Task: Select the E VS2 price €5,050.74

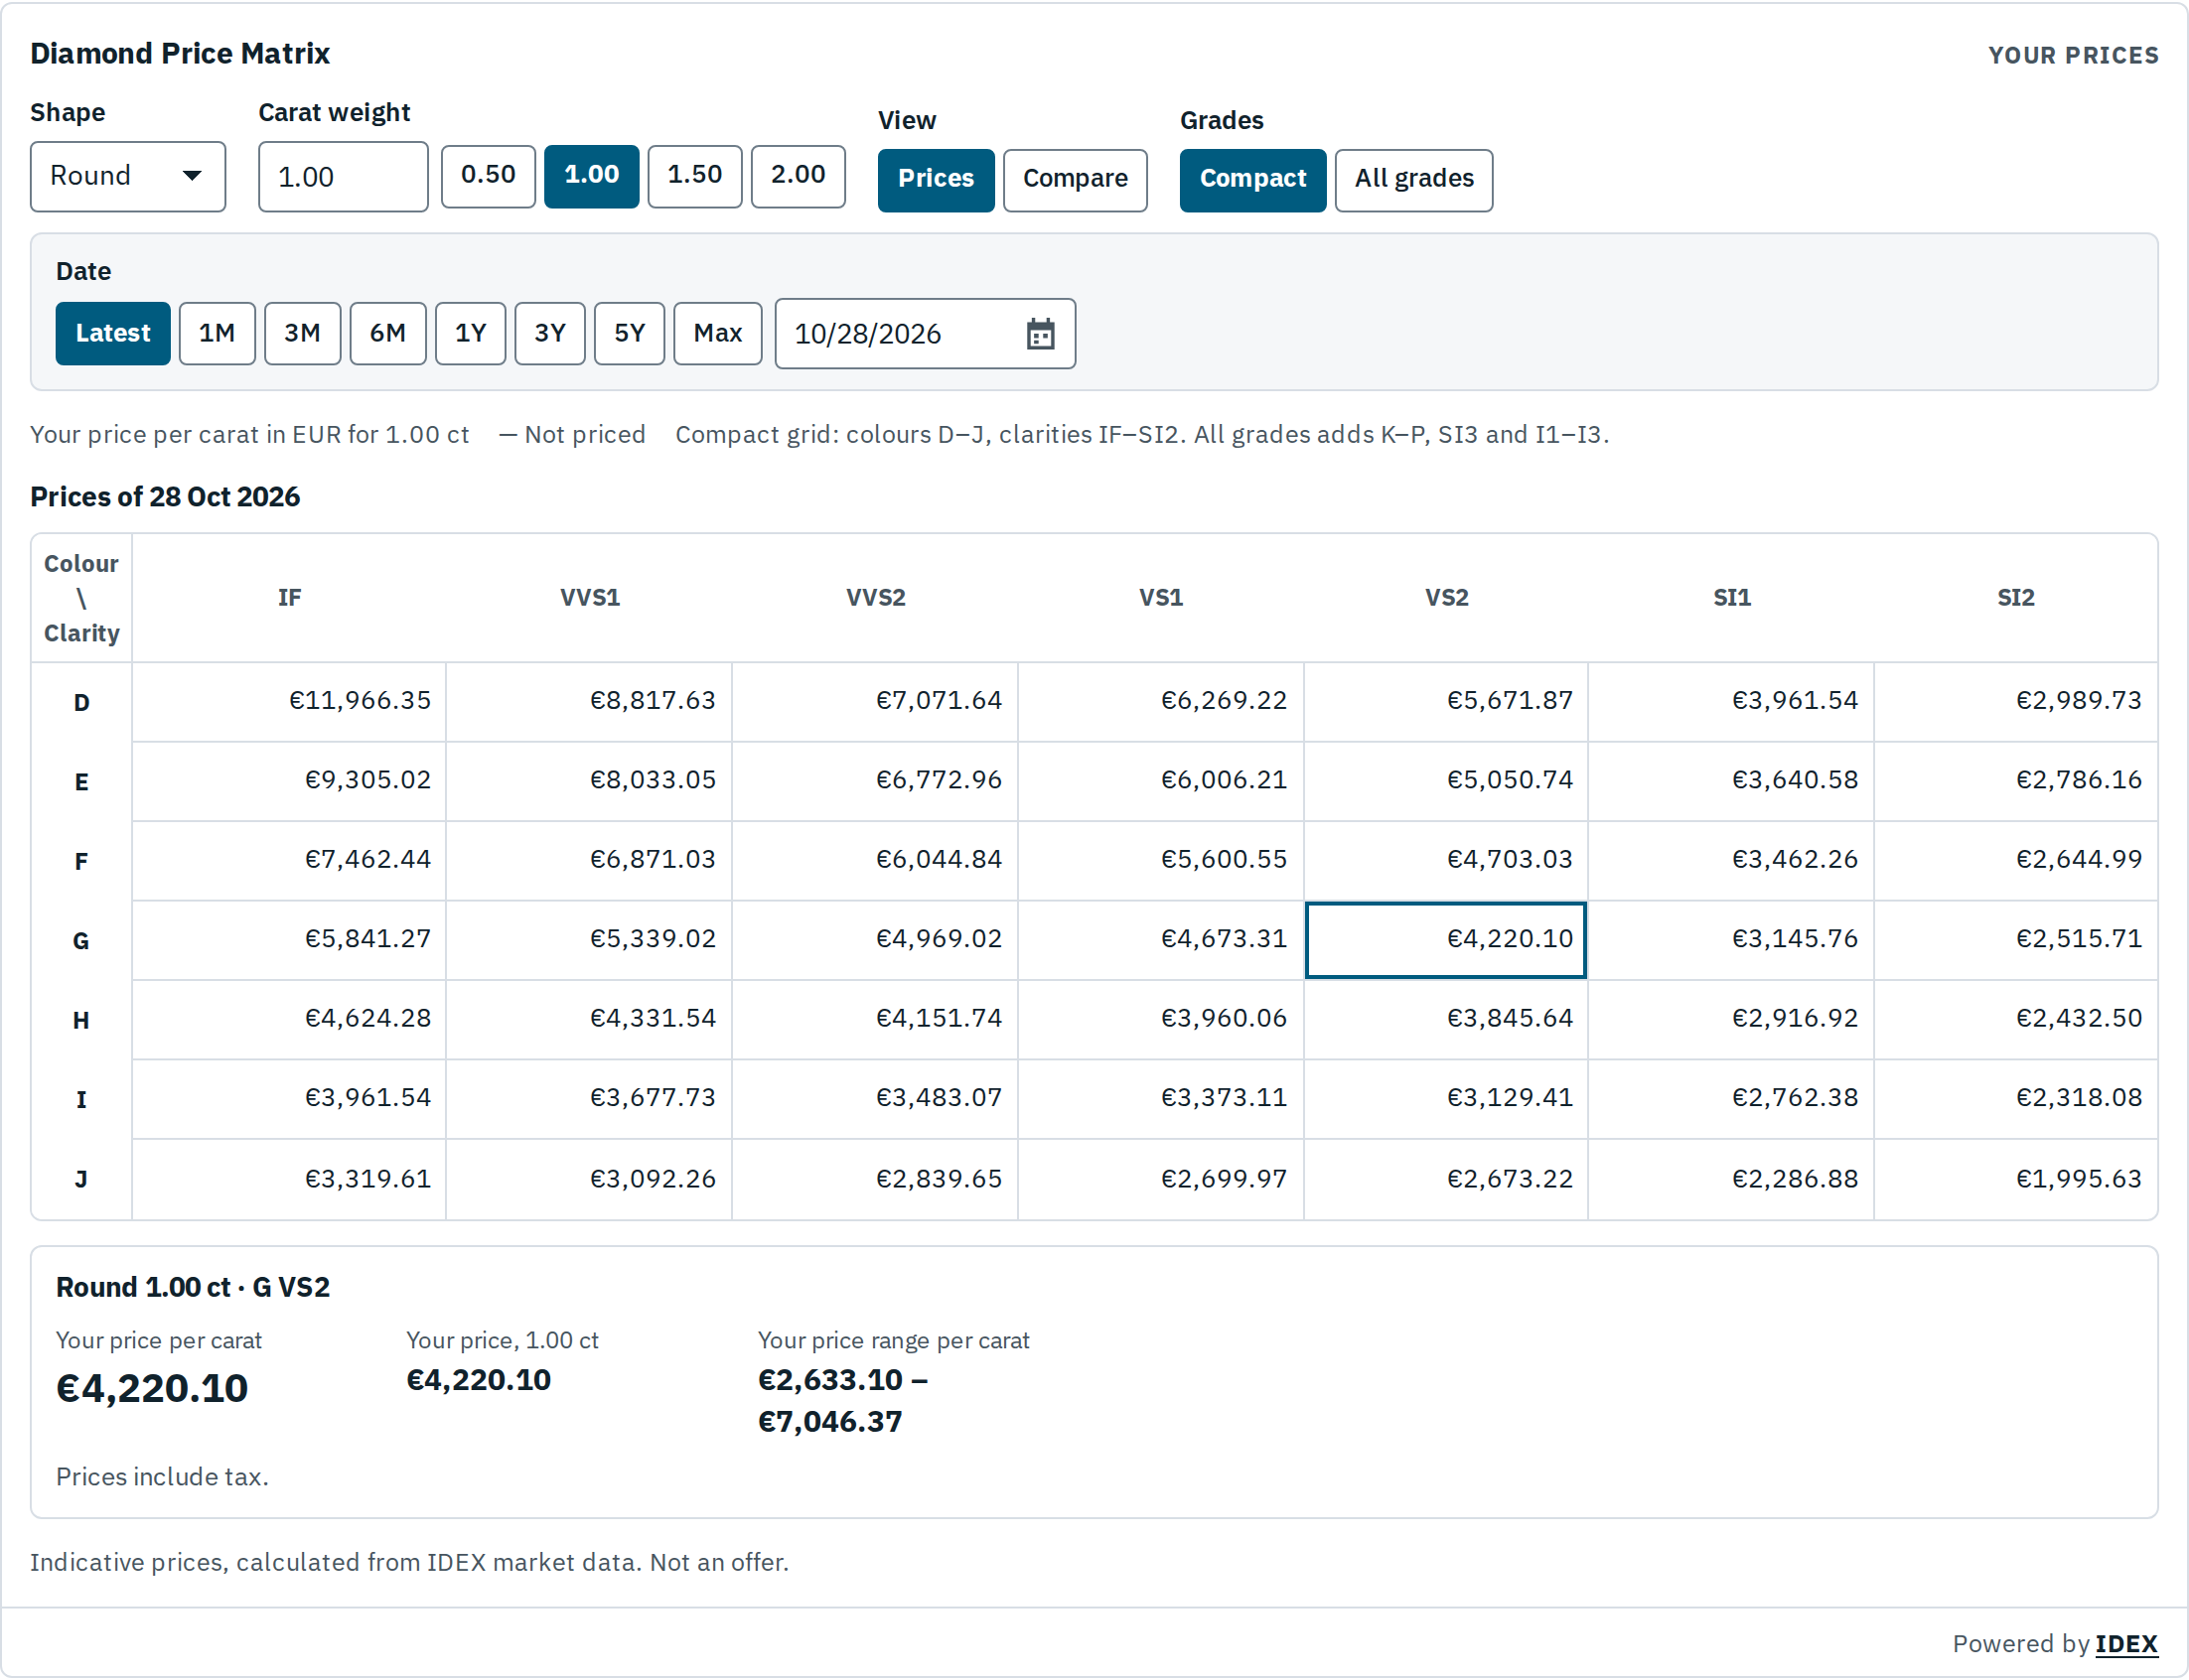Action: pos(1446,780)
